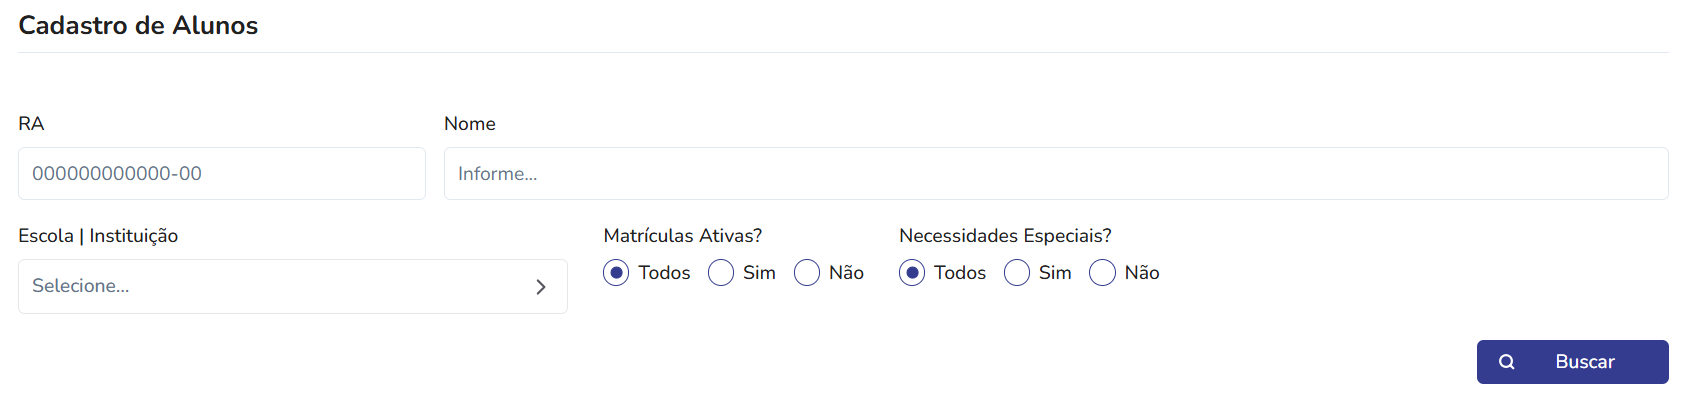Screen dimensions: 1697x412
Task: Click the Selecione... placeholder text
Action: pos(81,286)
